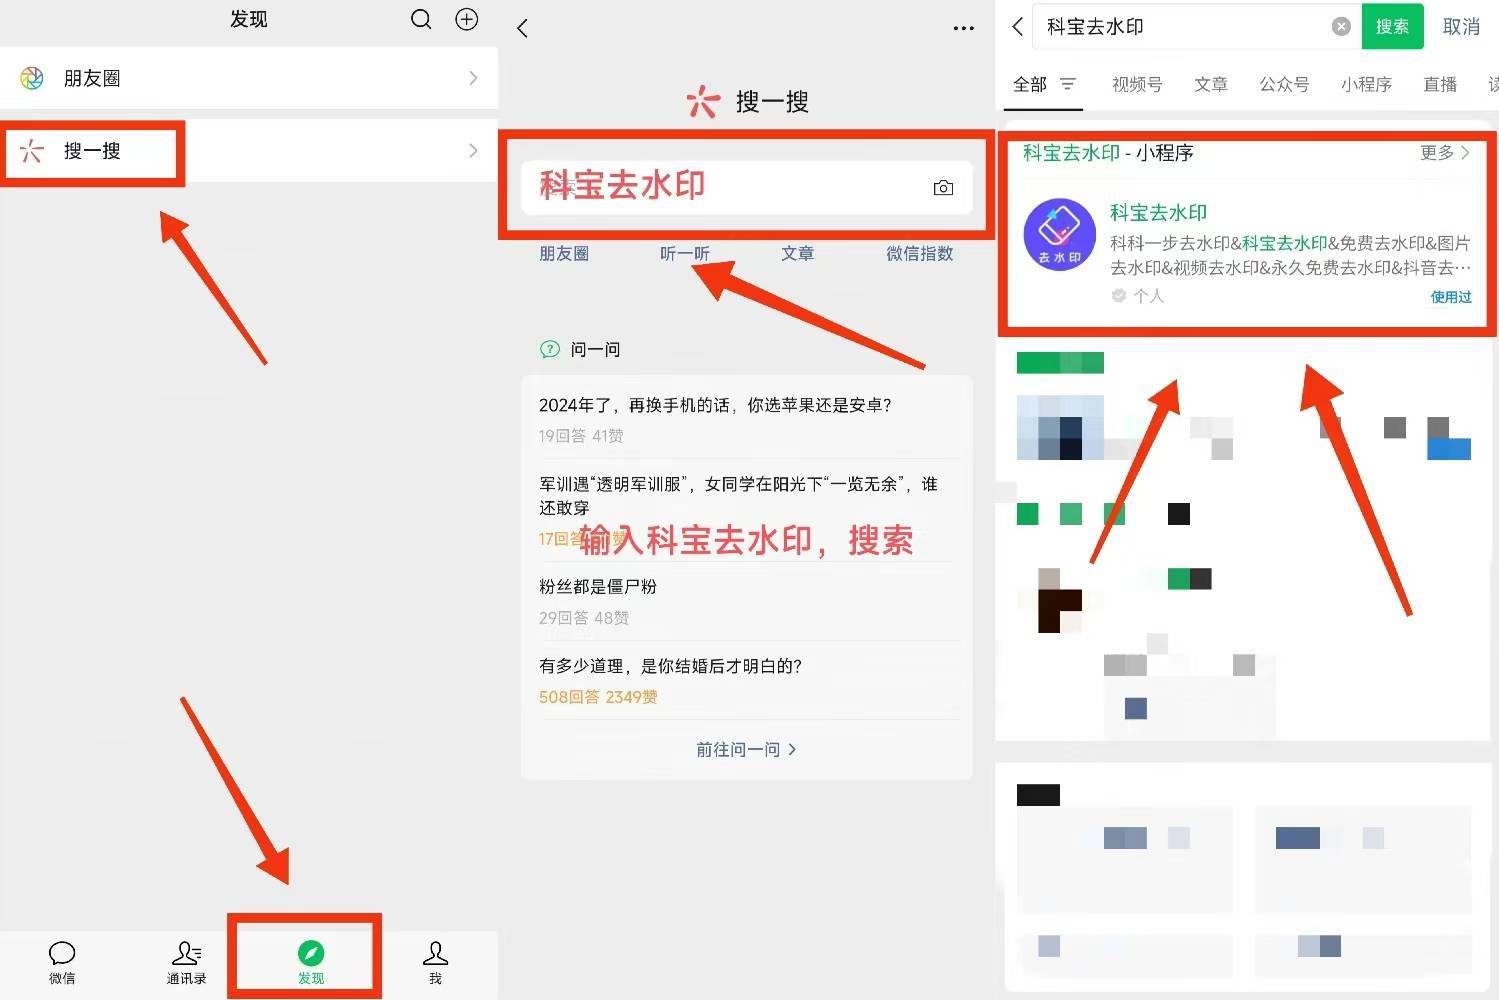
Task: Tap the 使用过 used label
Action: click(x=1451, y=297)
